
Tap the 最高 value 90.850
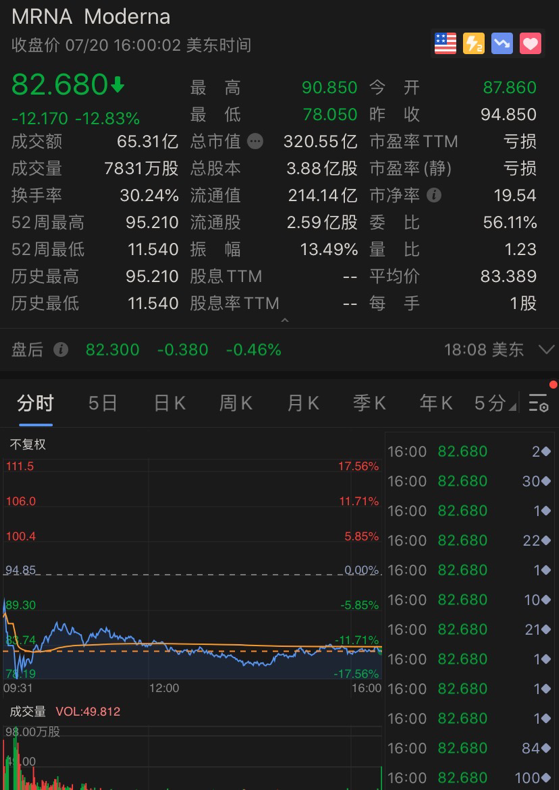tap(329, 88)
